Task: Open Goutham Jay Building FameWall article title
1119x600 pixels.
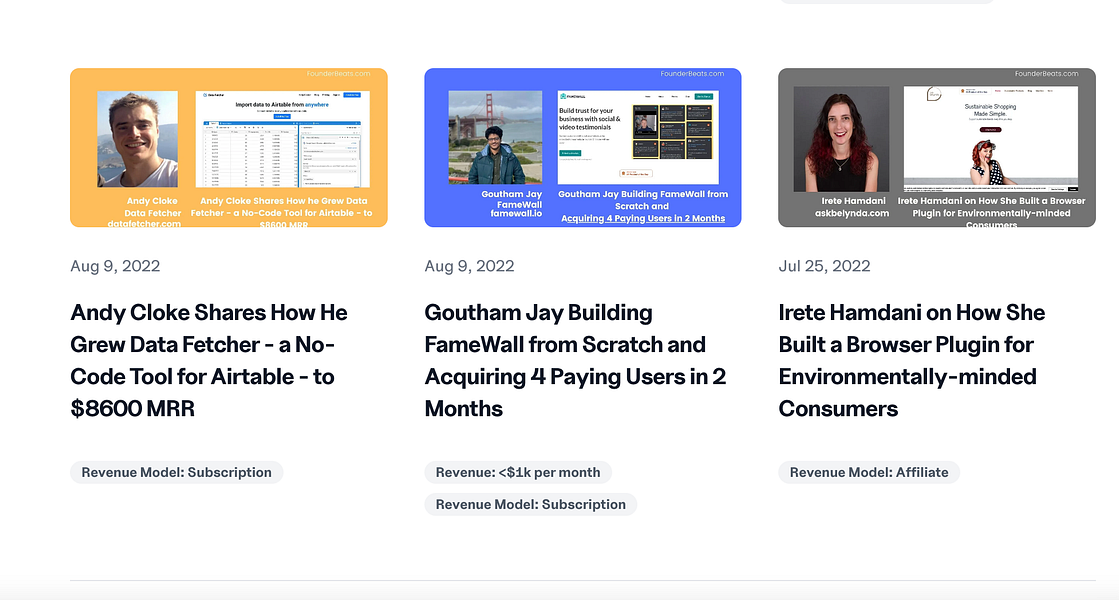Action: [x=574, y=360]
